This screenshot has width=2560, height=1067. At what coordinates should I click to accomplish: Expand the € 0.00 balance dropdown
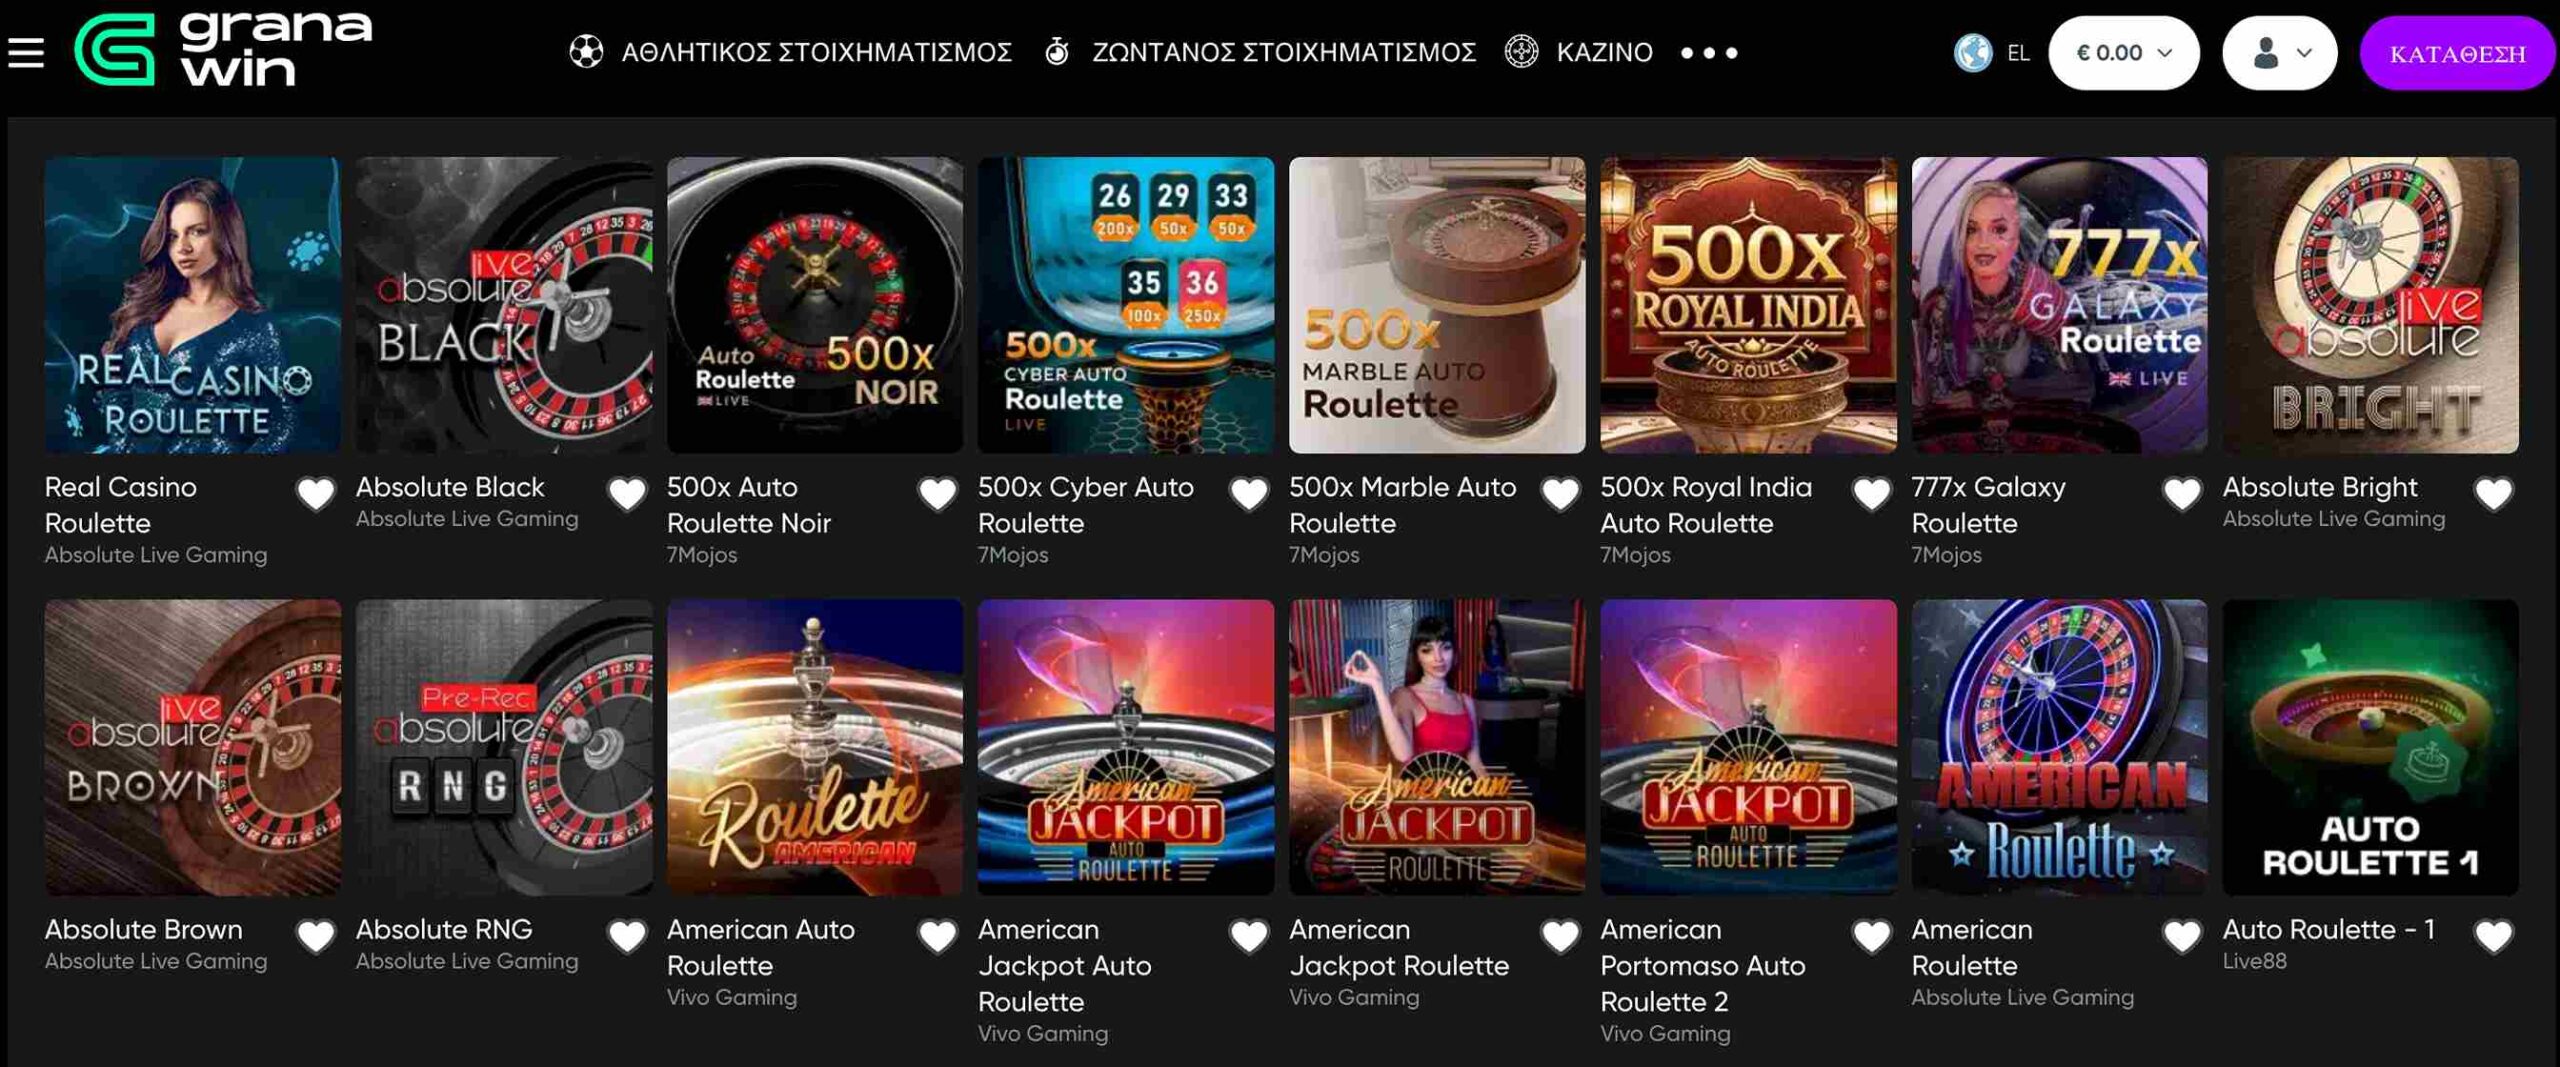(2124, 53)
